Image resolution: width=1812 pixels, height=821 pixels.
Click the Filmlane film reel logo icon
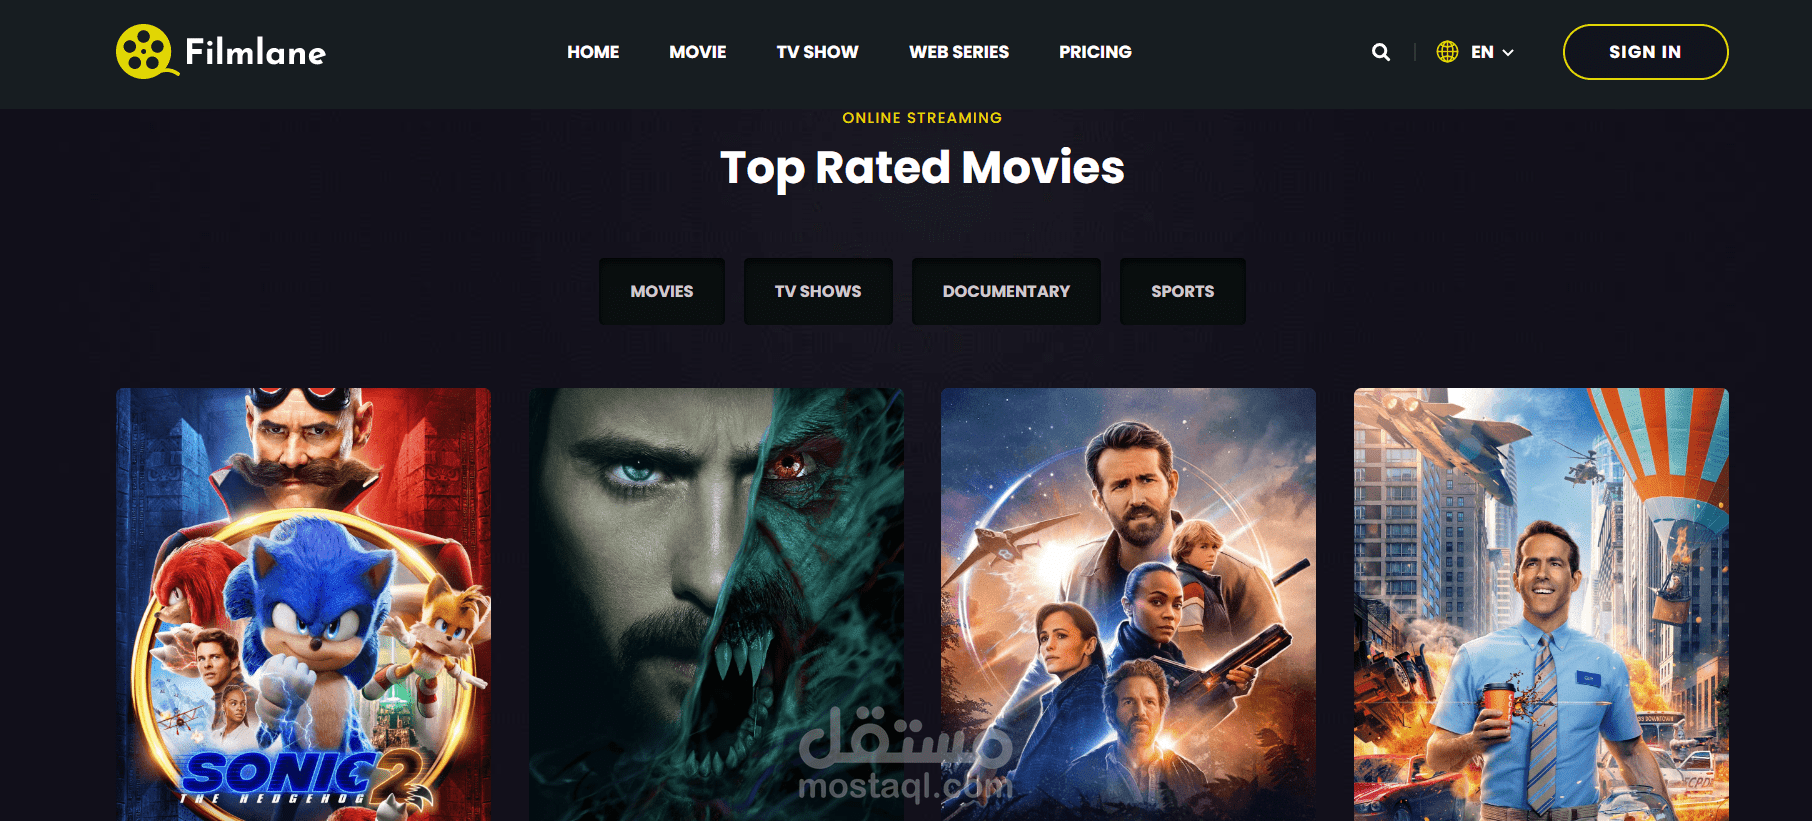(x=146, y=52)
